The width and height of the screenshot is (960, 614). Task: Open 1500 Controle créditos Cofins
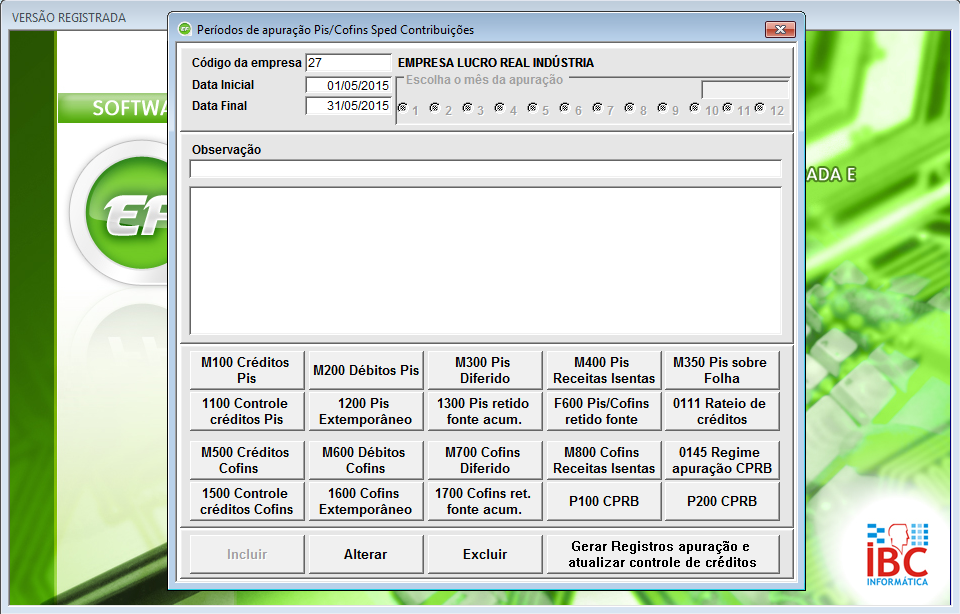(247, 501)
